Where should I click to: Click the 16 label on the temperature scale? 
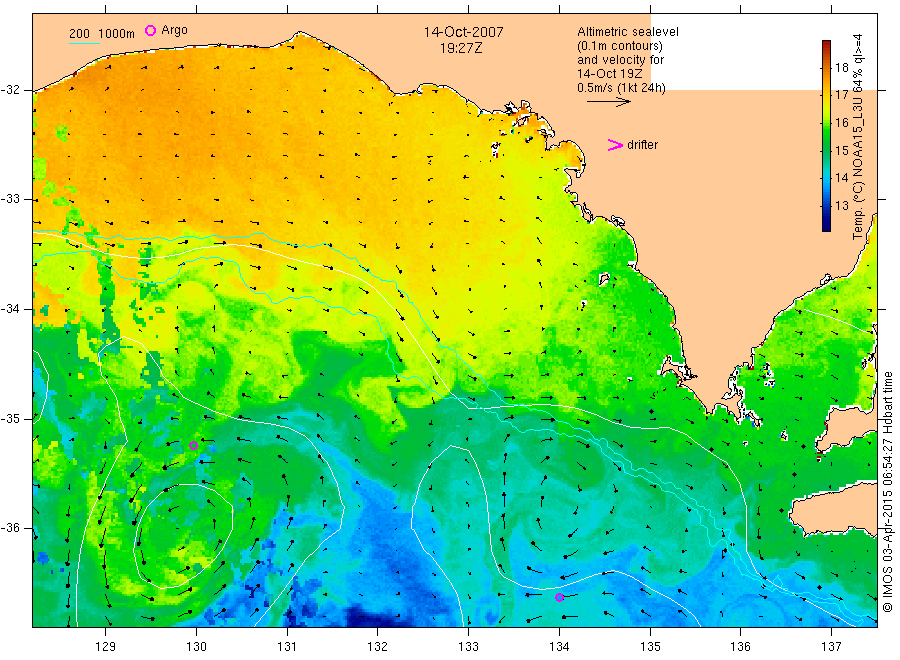tap(841, 122)
